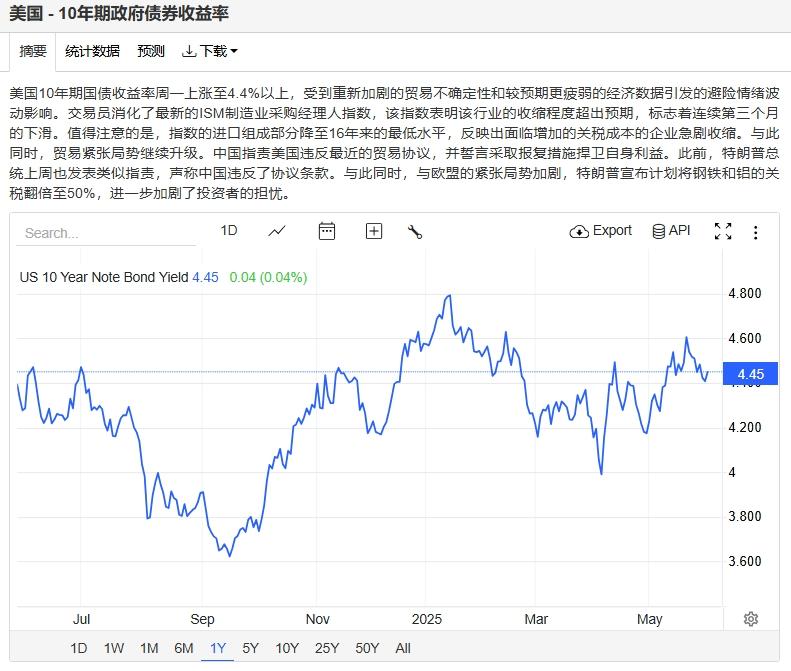This screenshot has height=671, width=791.
Task: Click the US 10 Year Note Bond Yield label
Action: click(103, 277)
